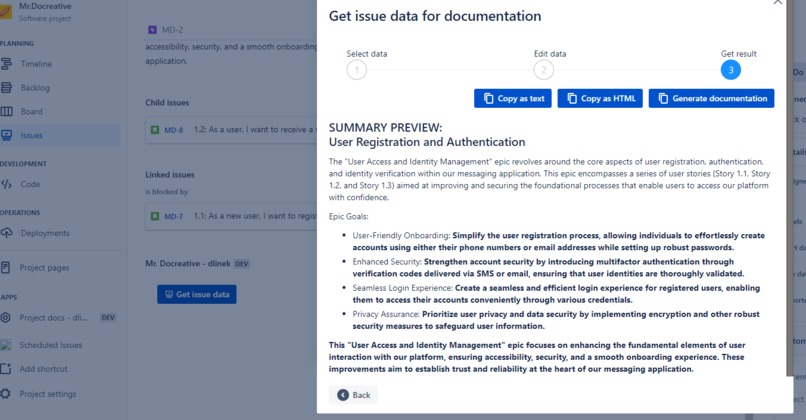
Task: Click the Project docs circle icon
Action: pos(5,318)
